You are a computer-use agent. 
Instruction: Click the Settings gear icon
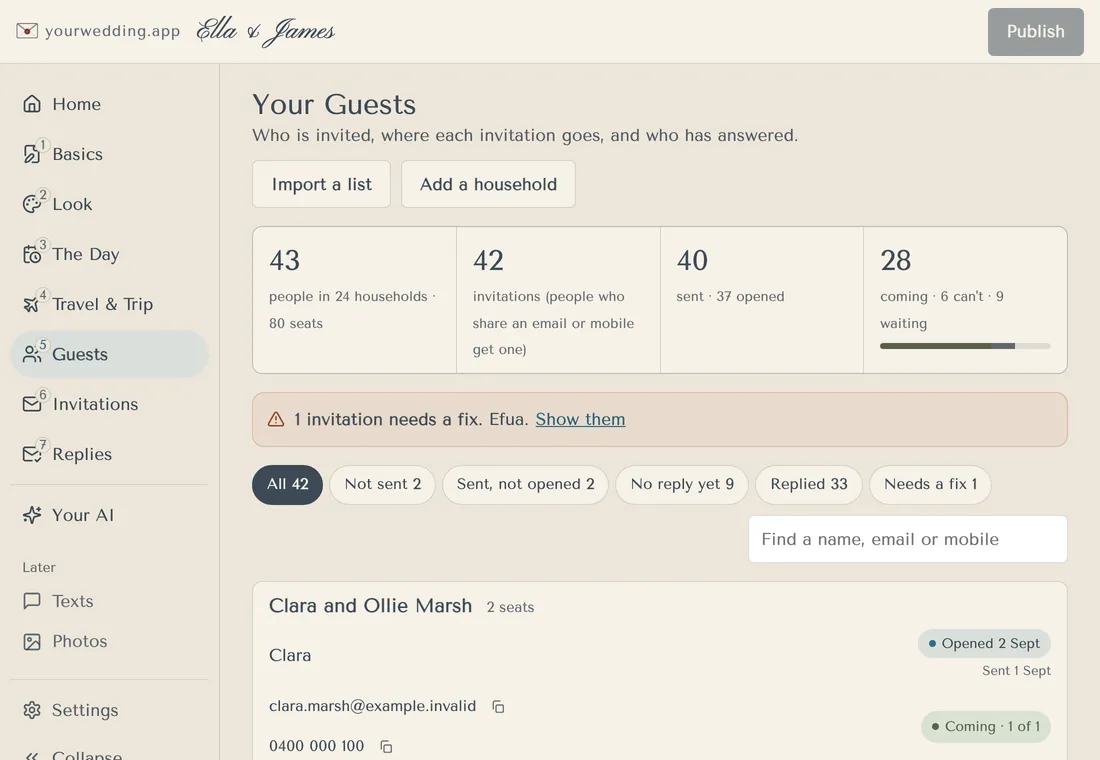click(32, 710)
